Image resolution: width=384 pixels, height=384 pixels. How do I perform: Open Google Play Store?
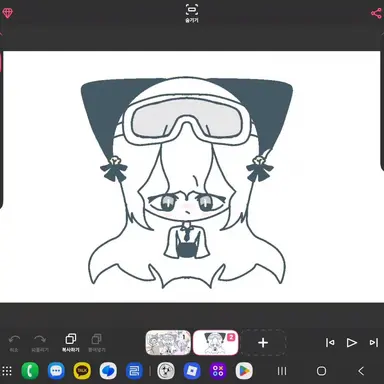tap(244, 371)
